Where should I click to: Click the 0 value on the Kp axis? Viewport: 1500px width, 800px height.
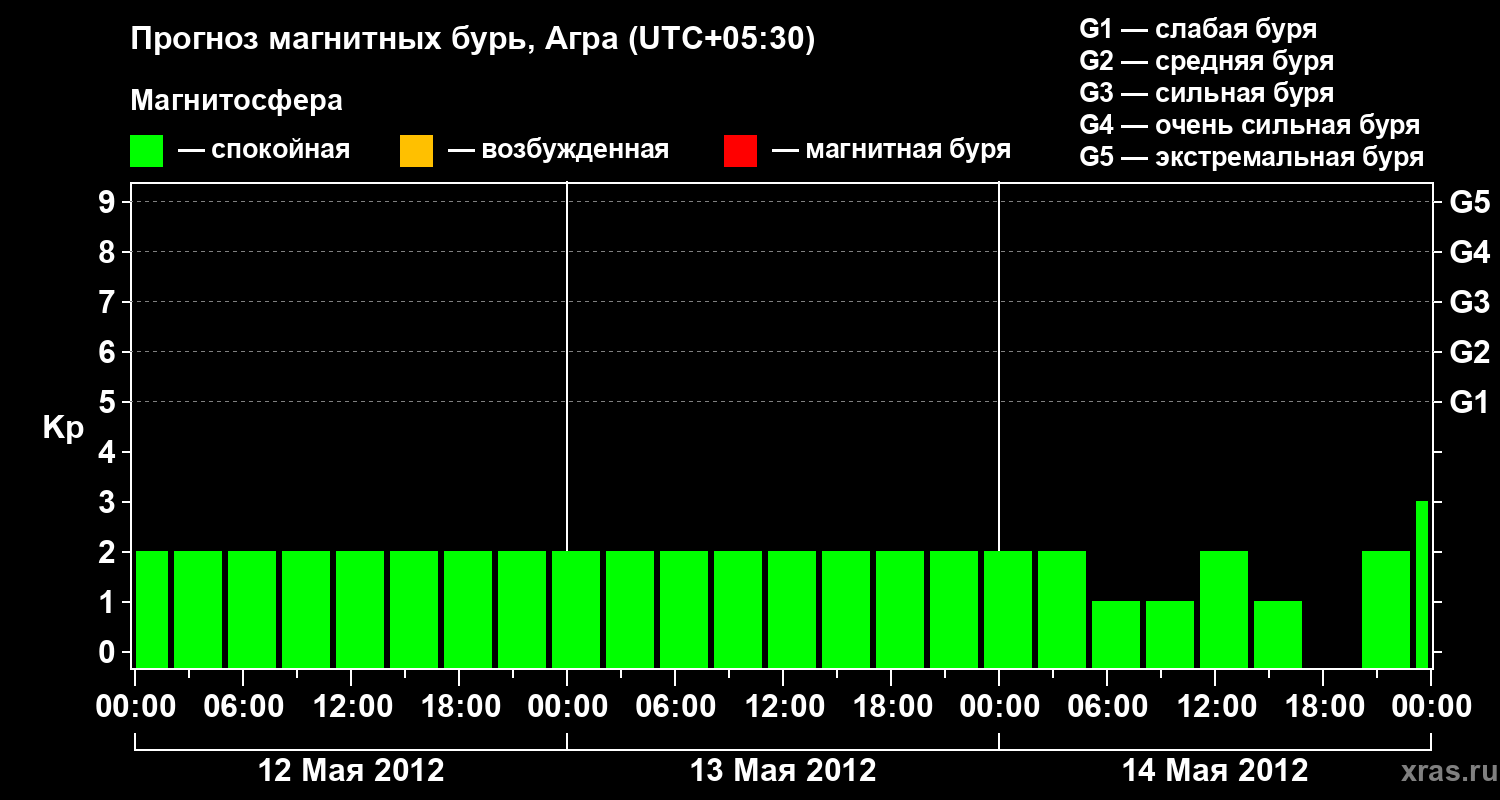(x=109, y=652)
